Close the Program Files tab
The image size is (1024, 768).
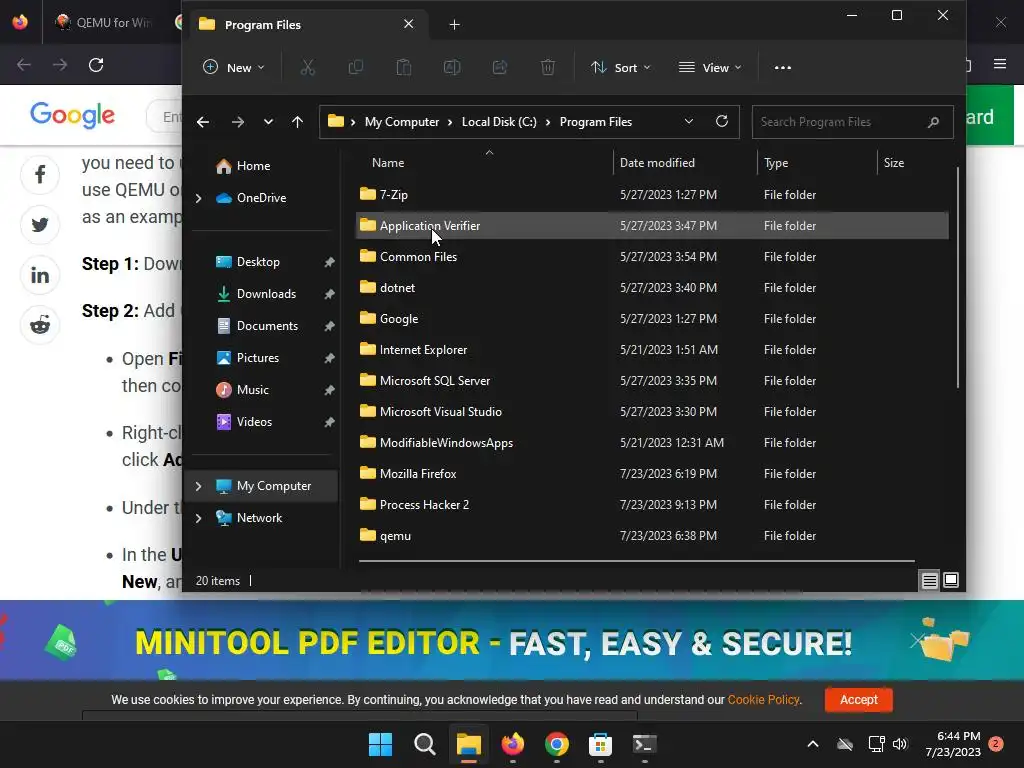click(x=409, y=24)
